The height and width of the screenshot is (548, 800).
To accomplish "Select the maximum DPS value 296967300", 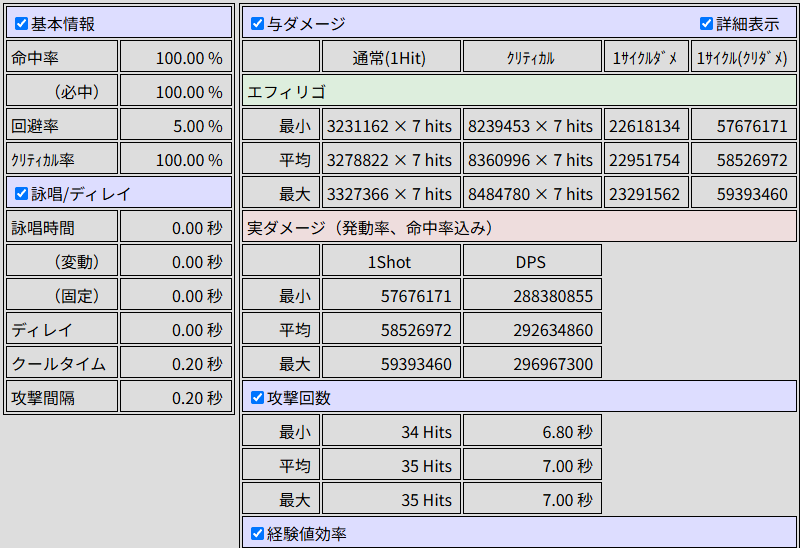I will point(532,363).
